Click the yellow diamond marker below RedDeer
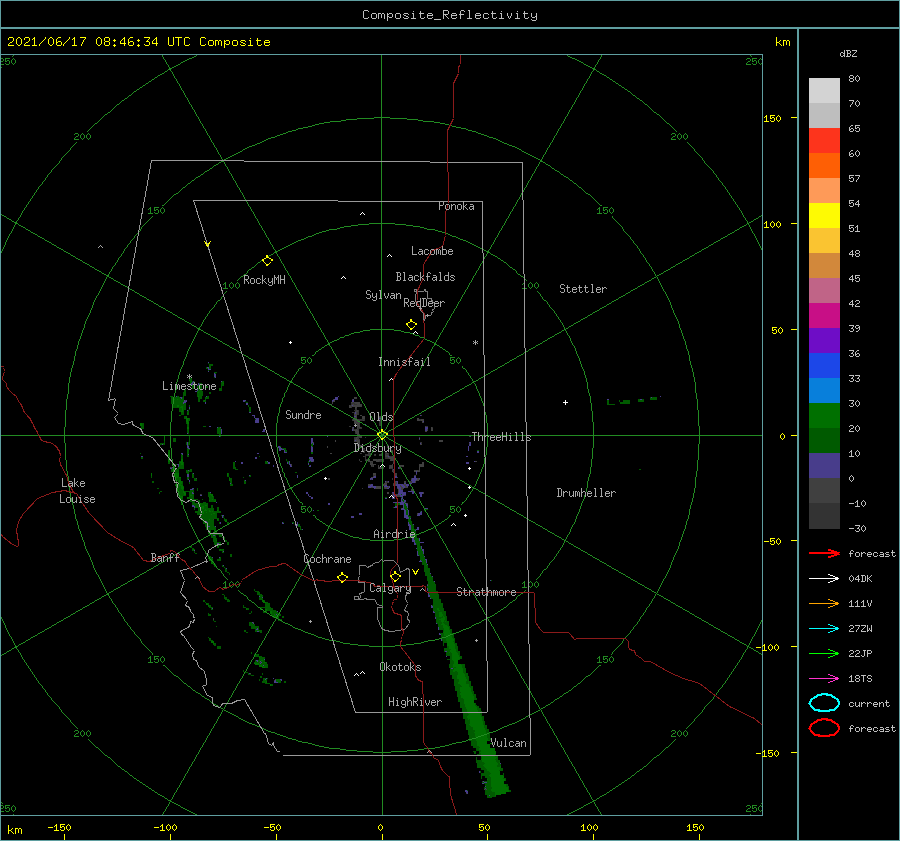This screenshot has width=900, height=841. (x=412, y=325)
